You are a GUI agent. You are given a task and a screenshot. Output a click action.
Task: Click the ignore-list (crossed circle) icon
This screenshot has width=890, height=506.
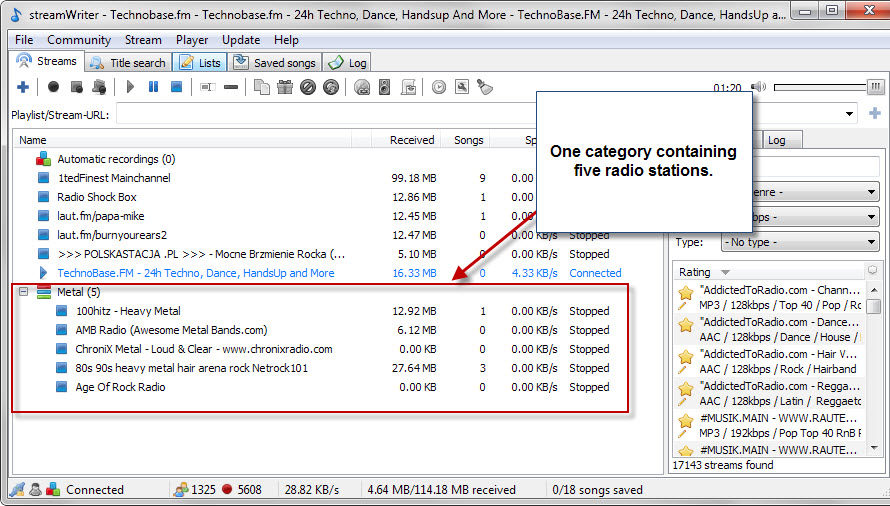[x=308, y=87]
